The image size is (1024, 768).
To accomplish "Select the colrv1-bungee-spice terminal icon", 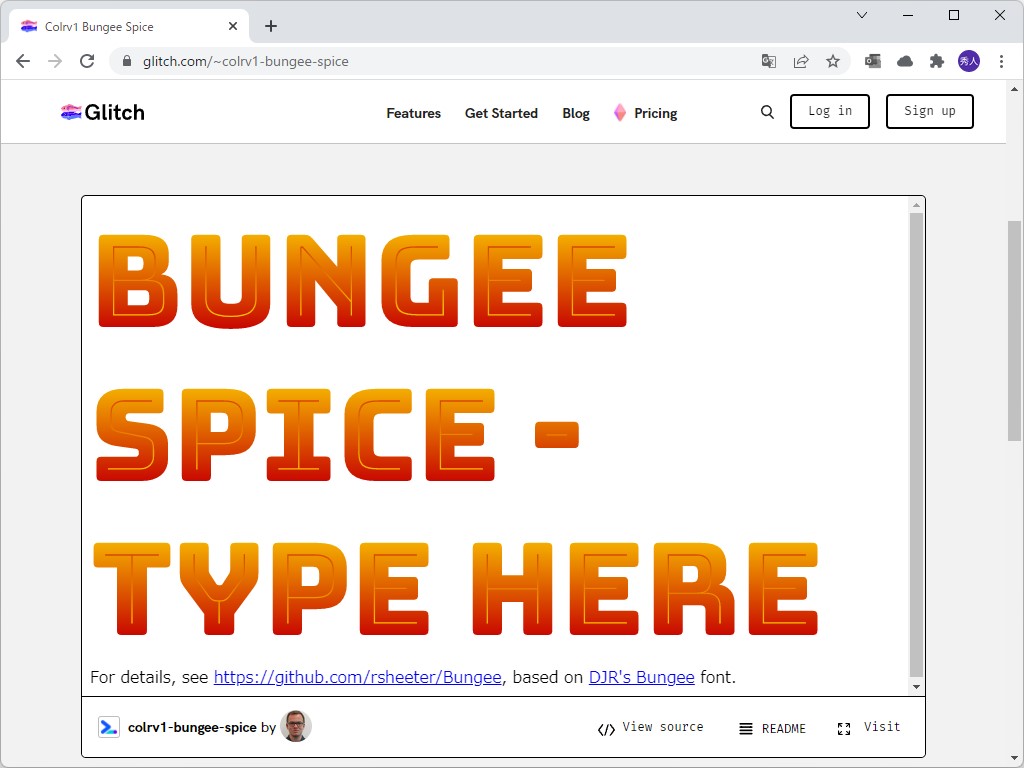I will click(109, 727).
